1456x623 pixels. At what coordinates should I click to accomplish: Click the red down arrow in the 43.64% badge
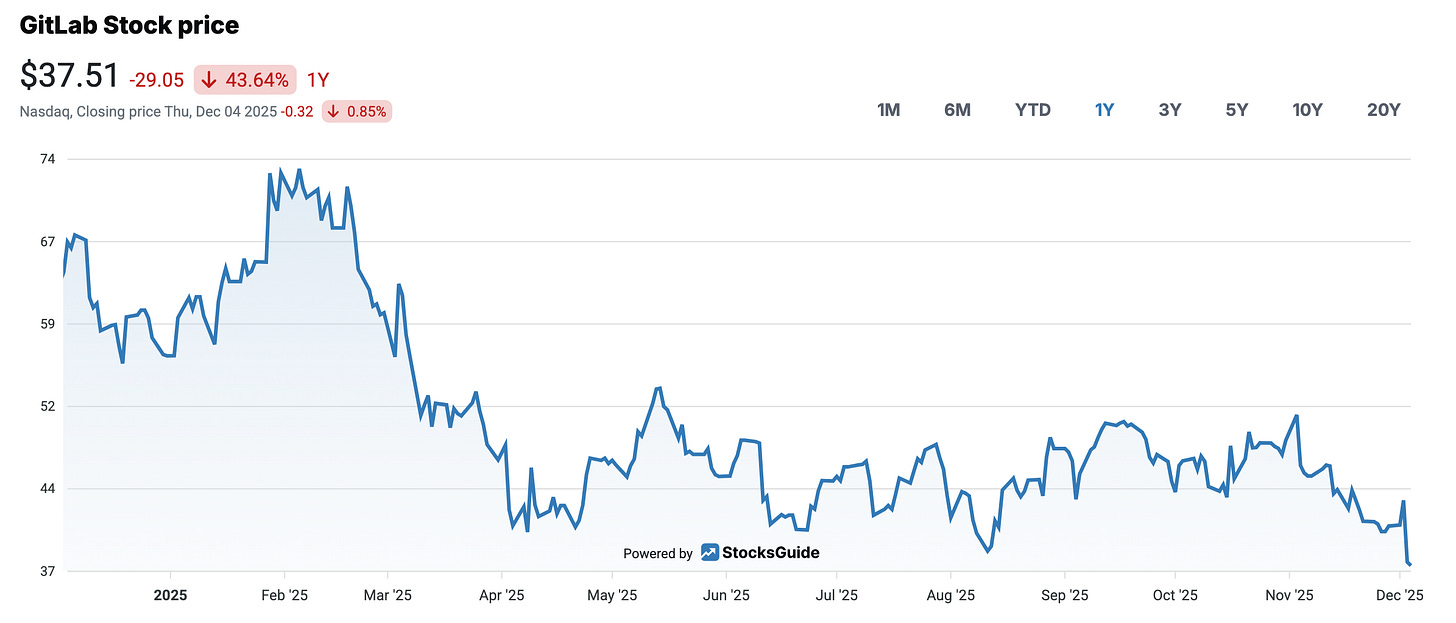click(207, 79)
